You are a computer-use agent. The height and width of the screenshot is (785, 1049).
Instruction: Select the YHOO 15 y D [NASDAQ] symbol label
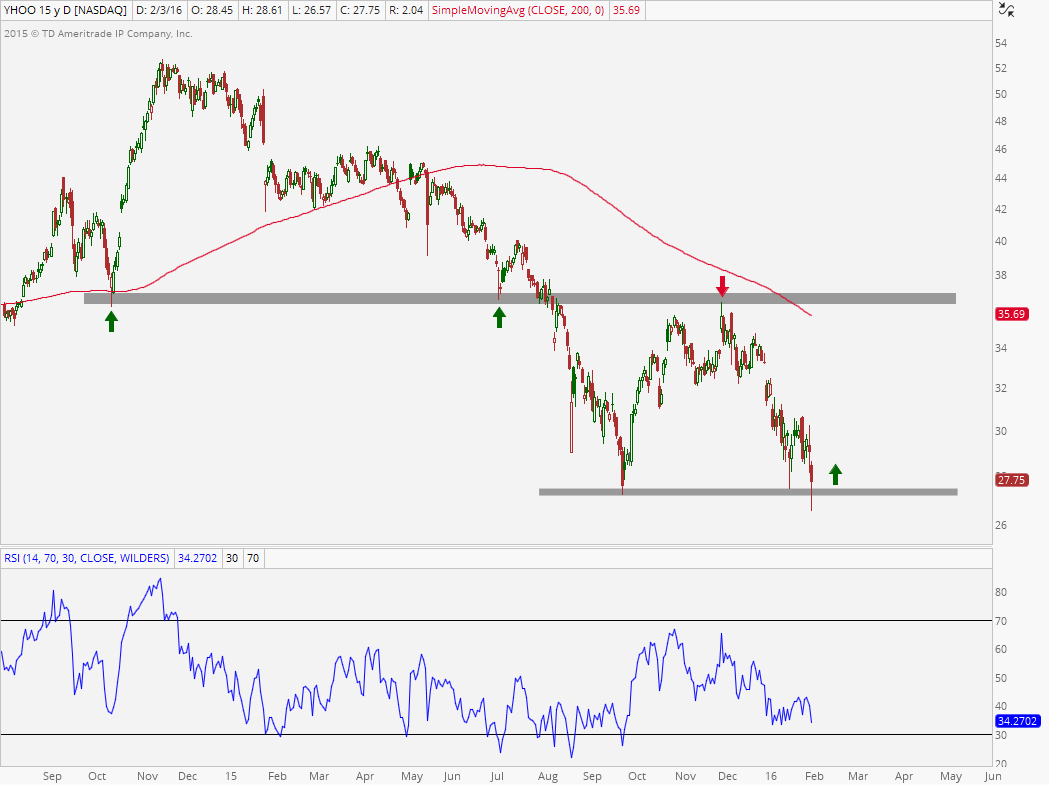point(65,10)
